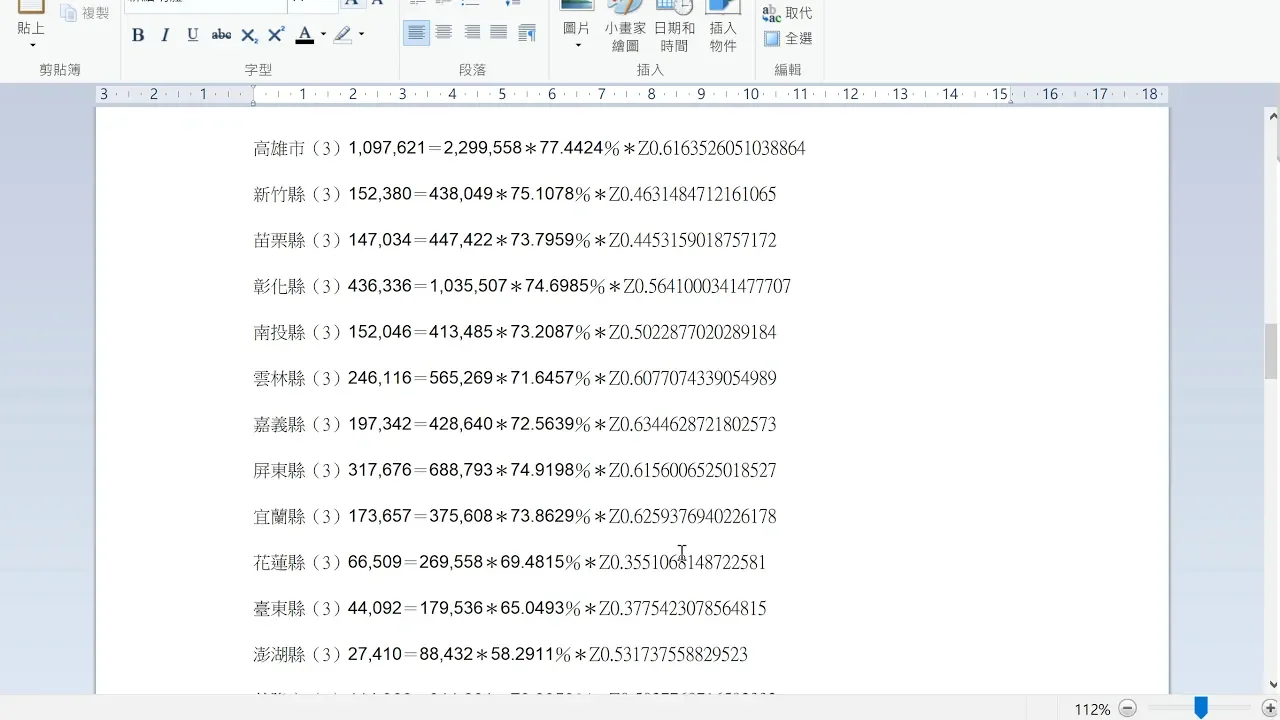The width and height of the screenshot is (1280, 720).
Task: Open the paragraph settings dialog icon
Action: pos(527,33)
